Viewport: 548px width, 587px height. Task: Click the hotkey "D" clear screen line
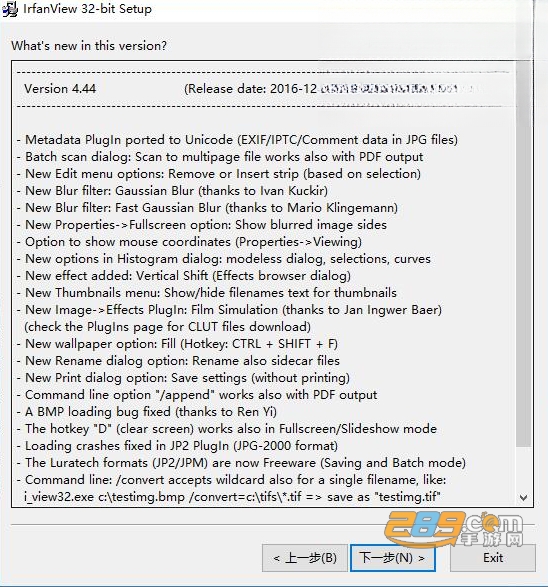tap(227, 429)
